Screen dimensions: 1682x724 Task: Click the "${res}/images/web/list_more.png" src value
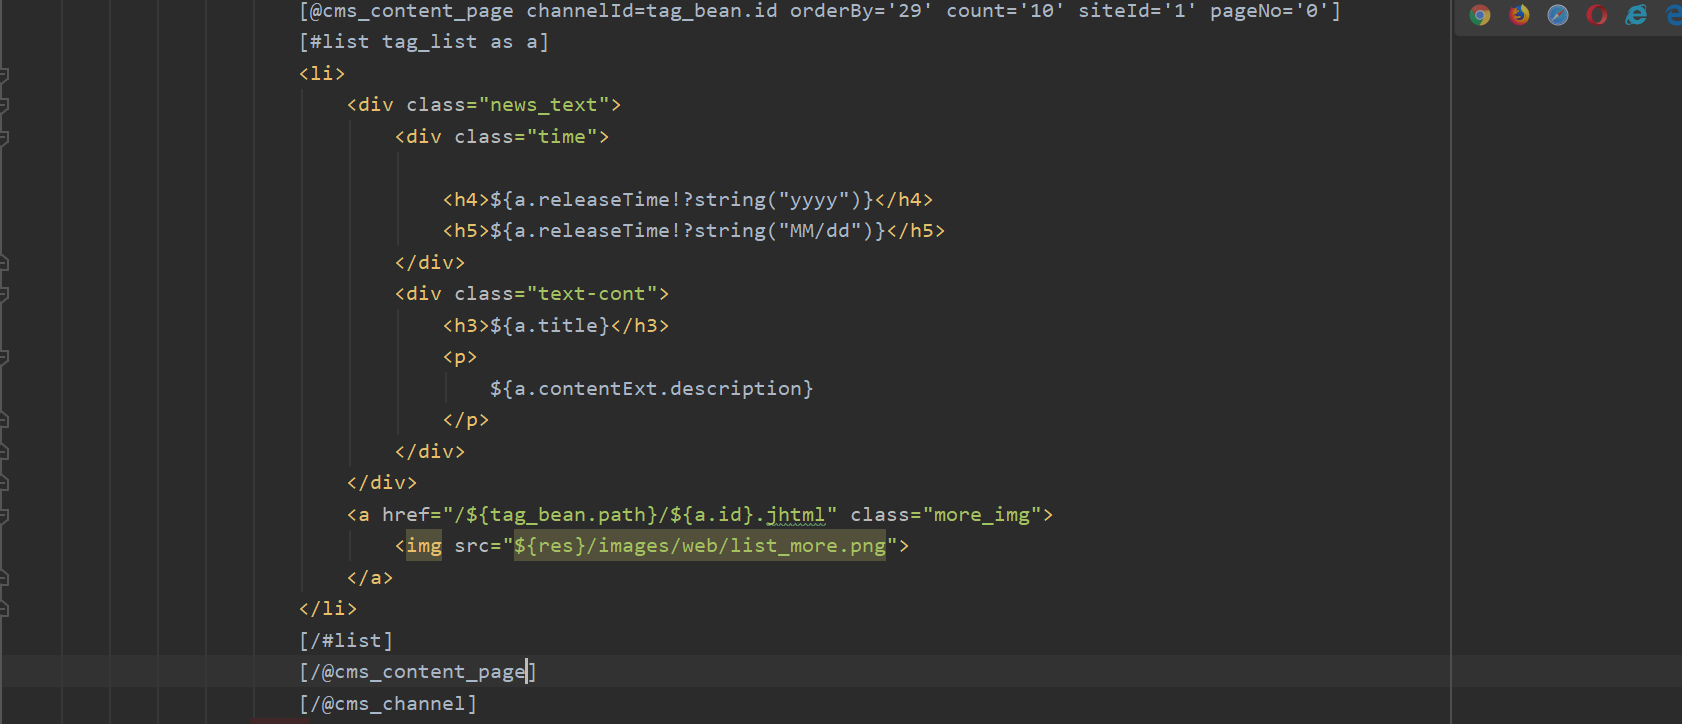[700, 546]
